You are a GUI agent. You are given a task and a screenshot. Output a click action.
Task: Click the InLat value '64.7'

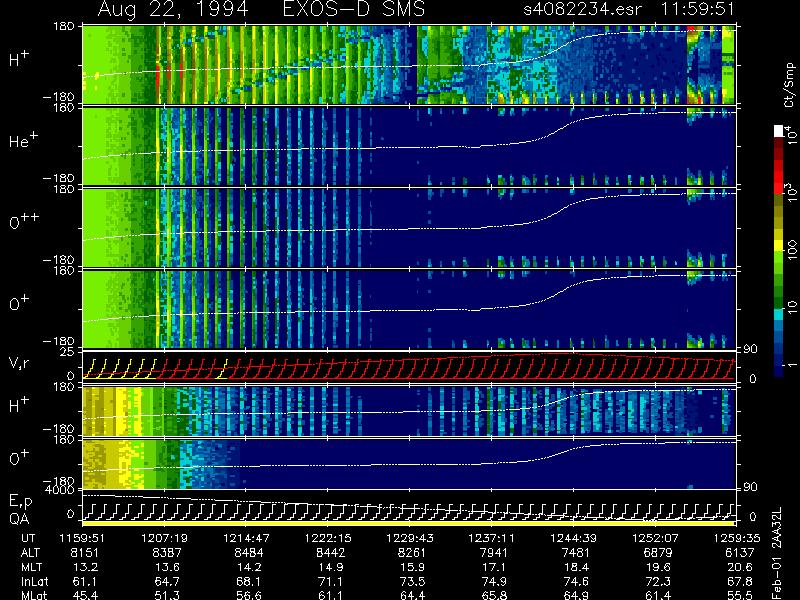click(168, 581)
